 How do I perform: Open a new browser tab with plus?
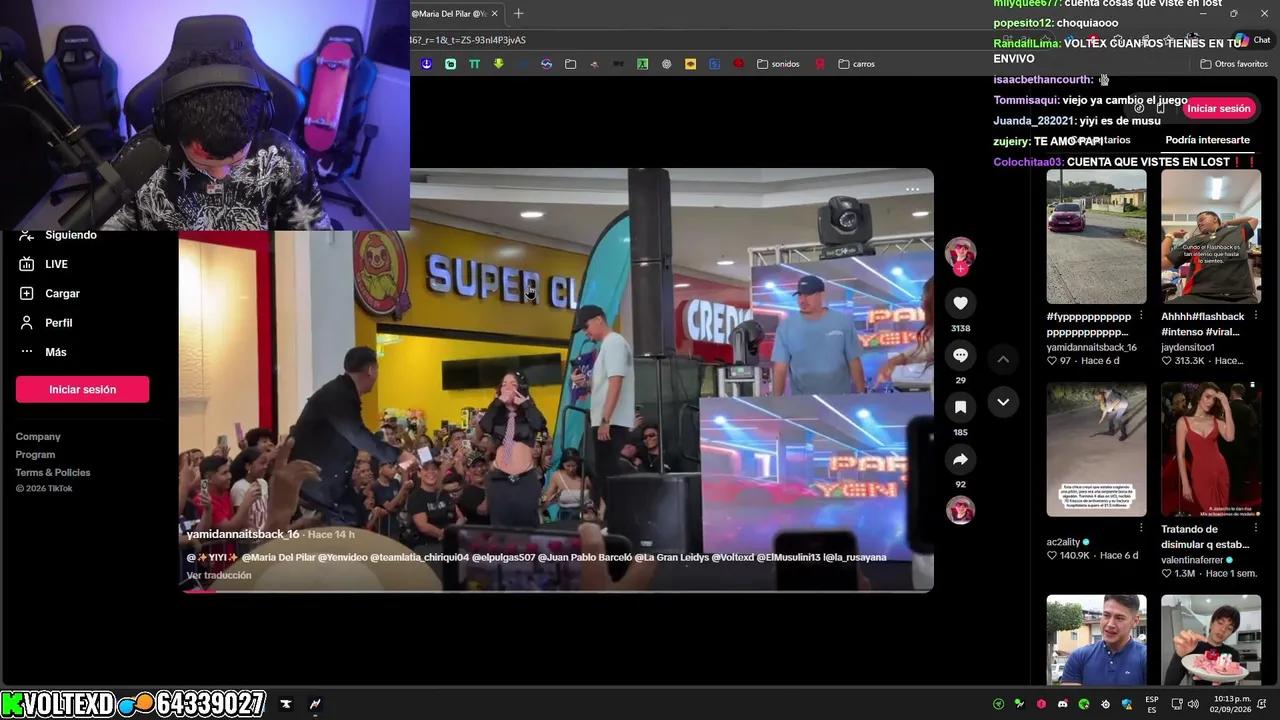tap(518, 13)
